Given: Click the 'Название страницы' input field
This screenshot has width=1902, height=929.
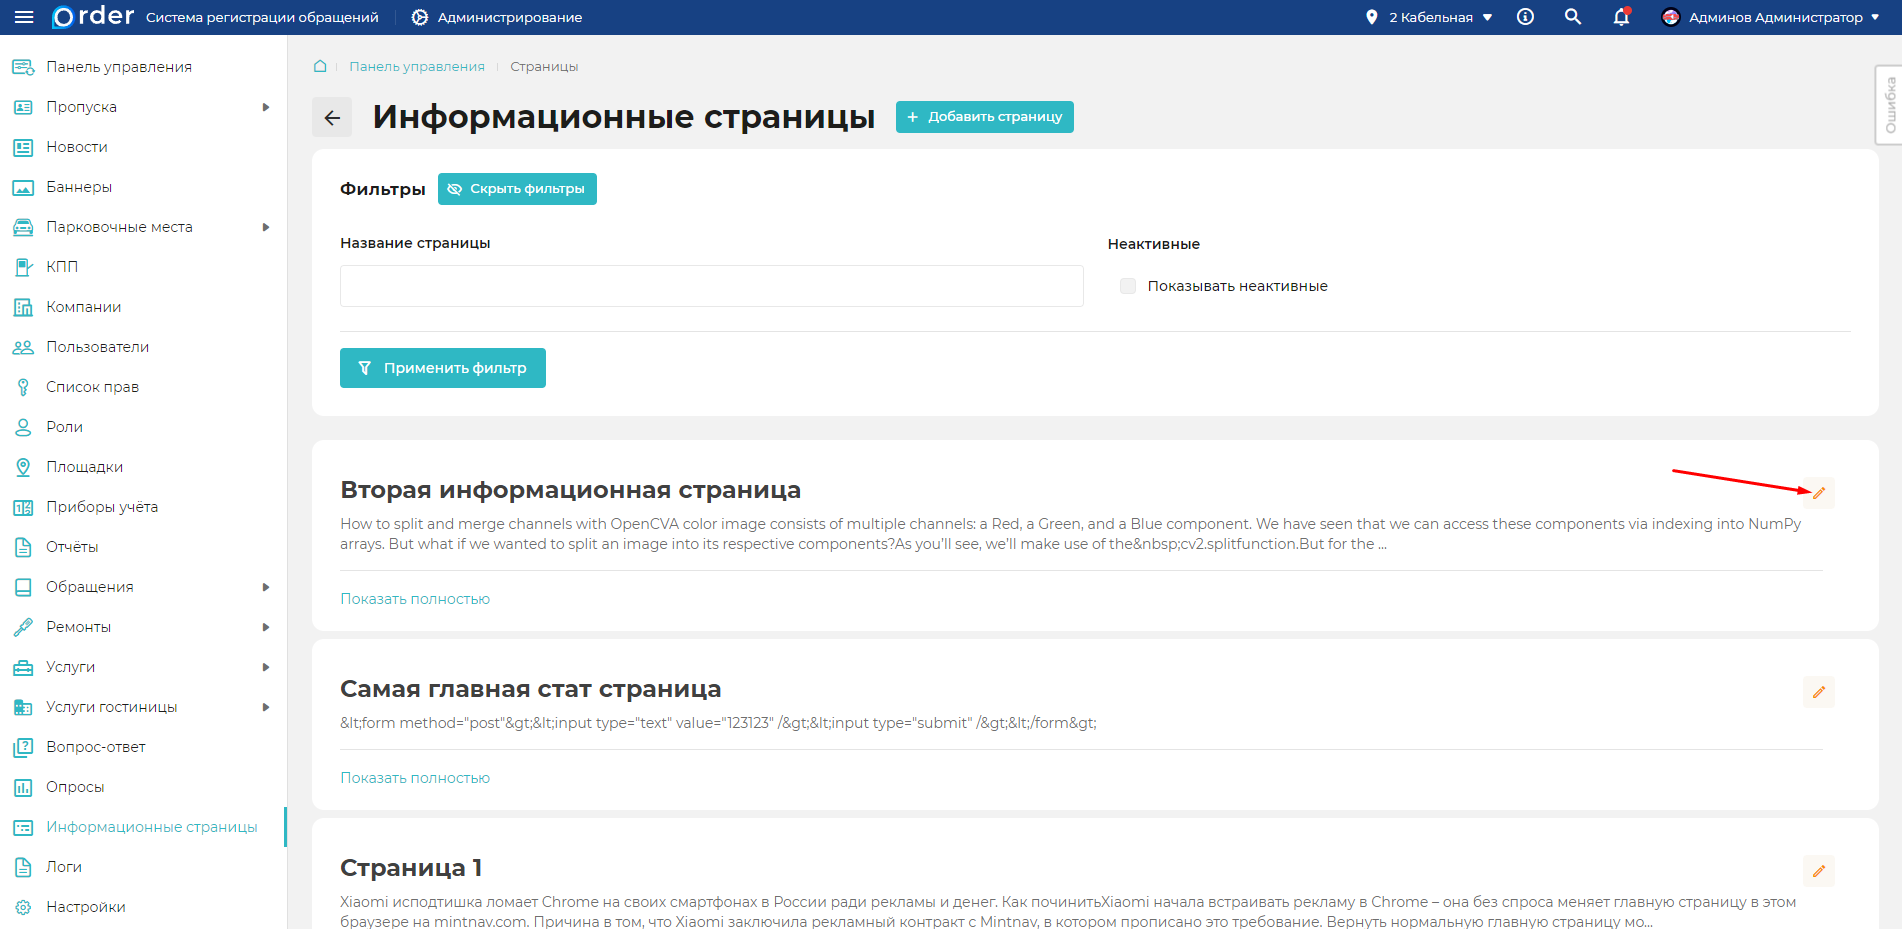Looking at the screenshot, I should (711, 286).
